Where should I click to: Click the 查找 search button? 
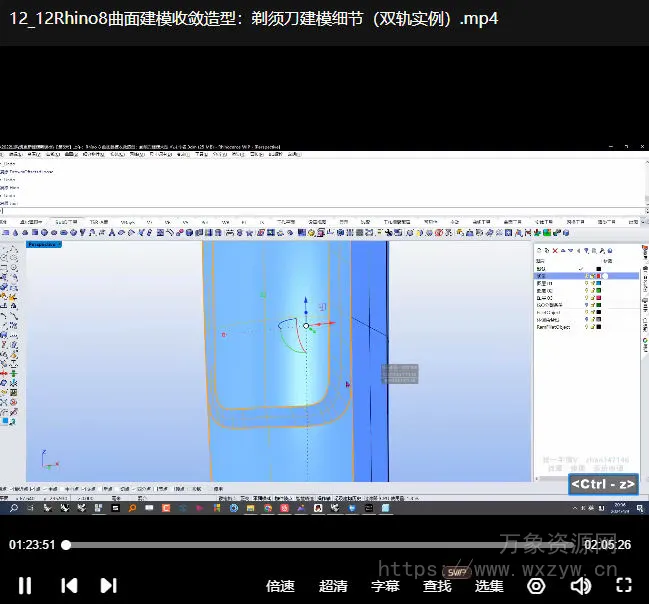437,586
